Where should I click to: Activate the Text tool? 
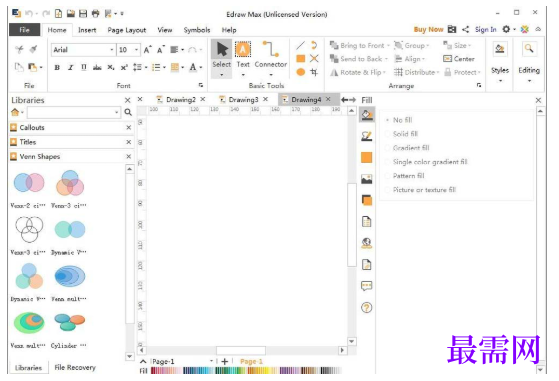[243, 58]
